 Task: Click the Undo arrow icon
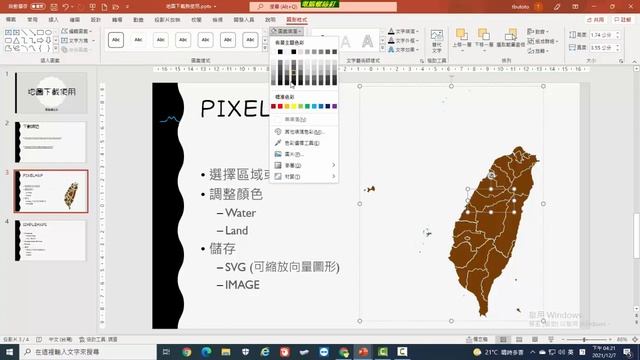point(66,7)
